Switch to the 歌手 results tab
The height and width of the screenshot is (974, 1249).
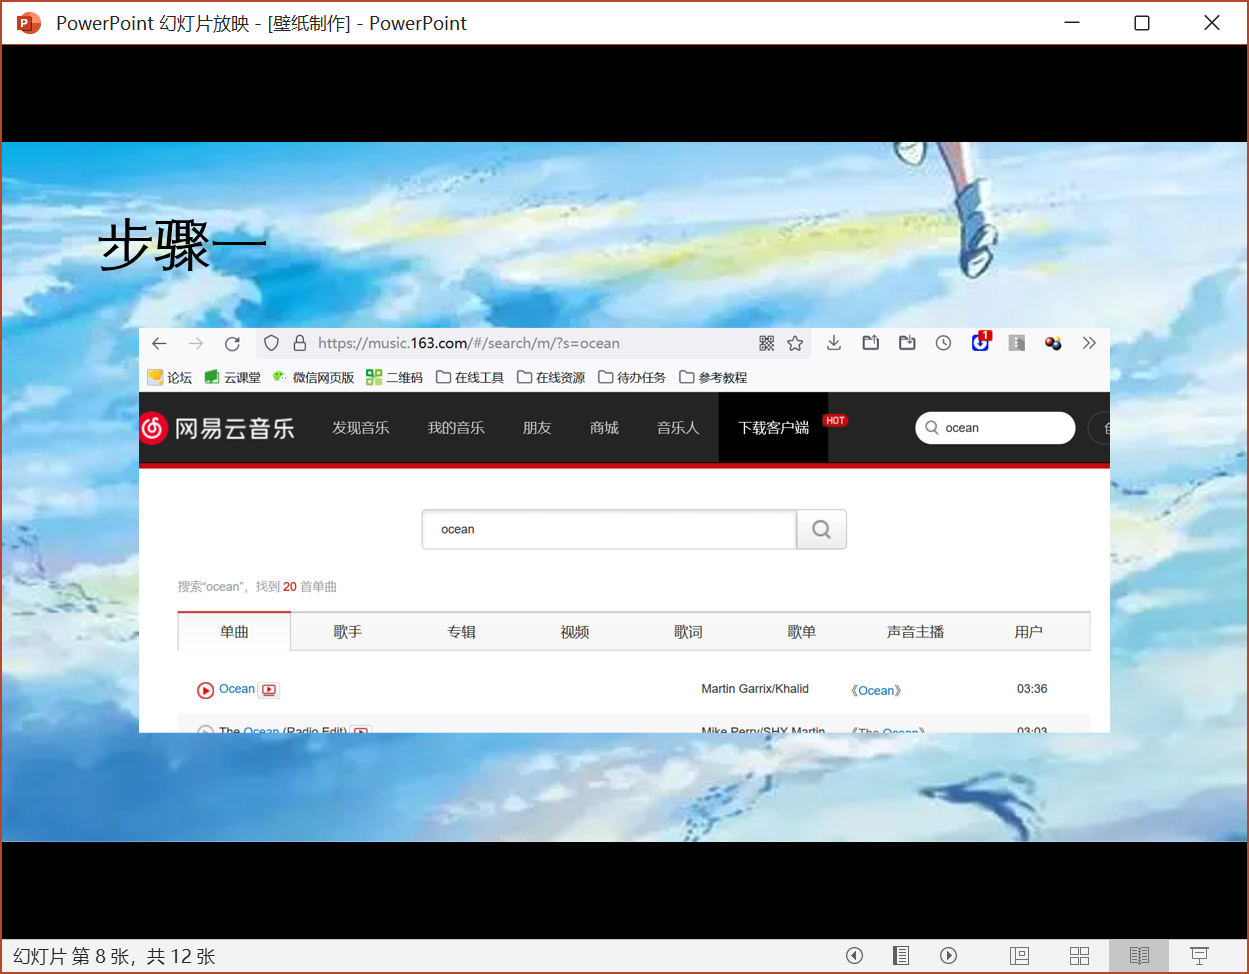[348, 632]
